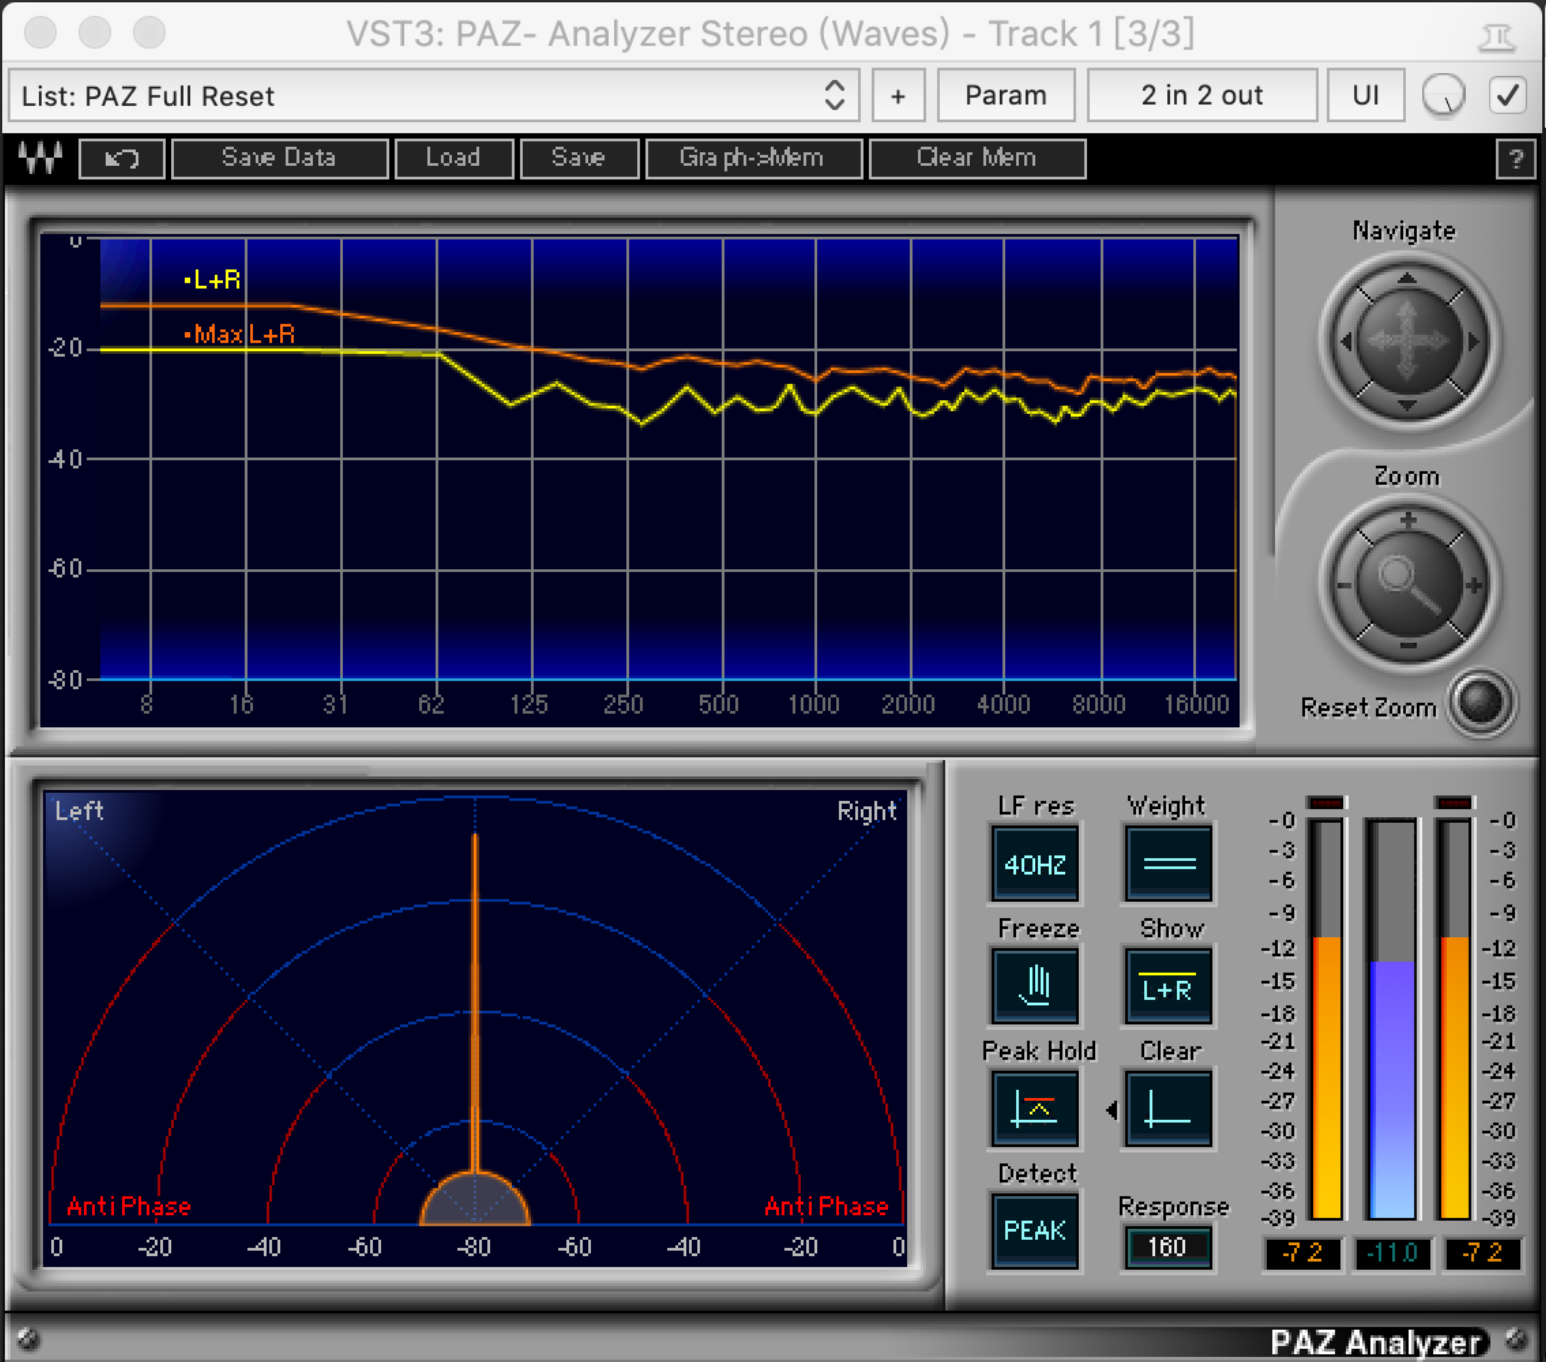Change the LF res 40HZ setting

[1035, 864]
